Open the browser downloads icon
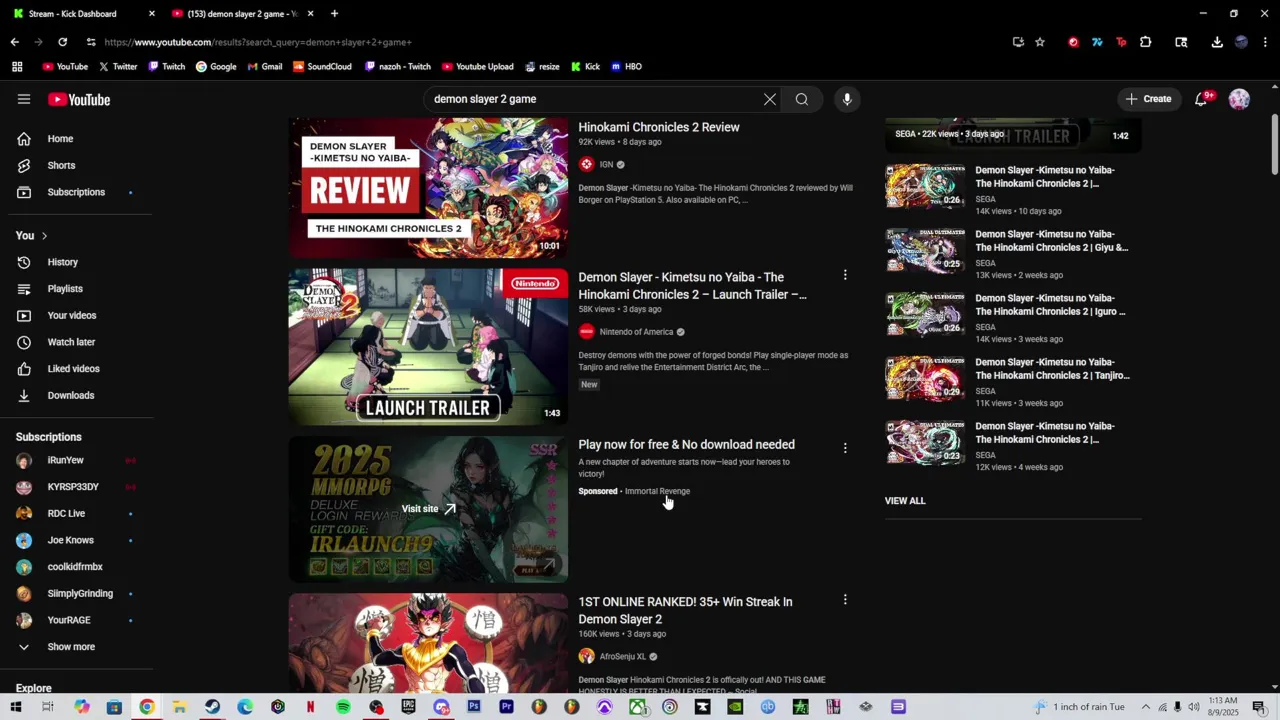1280x720 pixels. (x=1217, y=42)
